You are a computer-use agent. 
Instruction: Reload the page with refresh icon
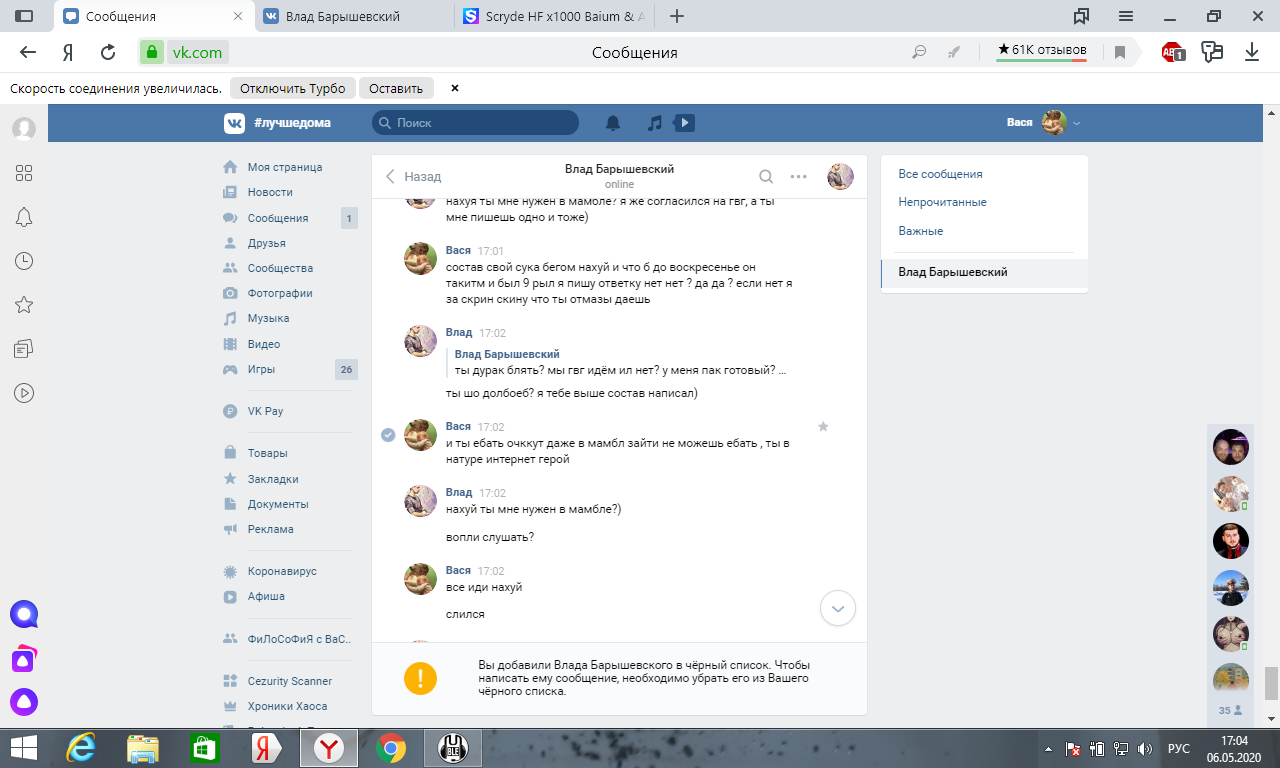click(x=108, y=53)
